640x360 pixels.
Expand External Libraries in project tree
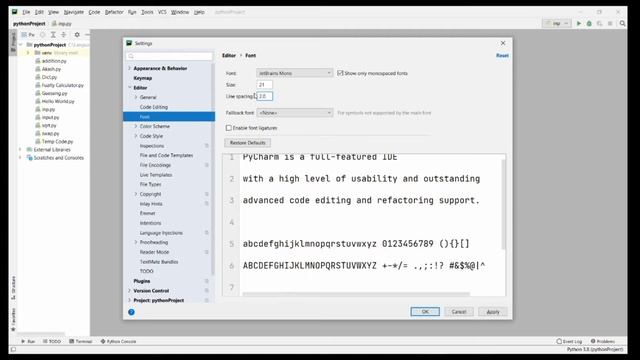(20, 150)
